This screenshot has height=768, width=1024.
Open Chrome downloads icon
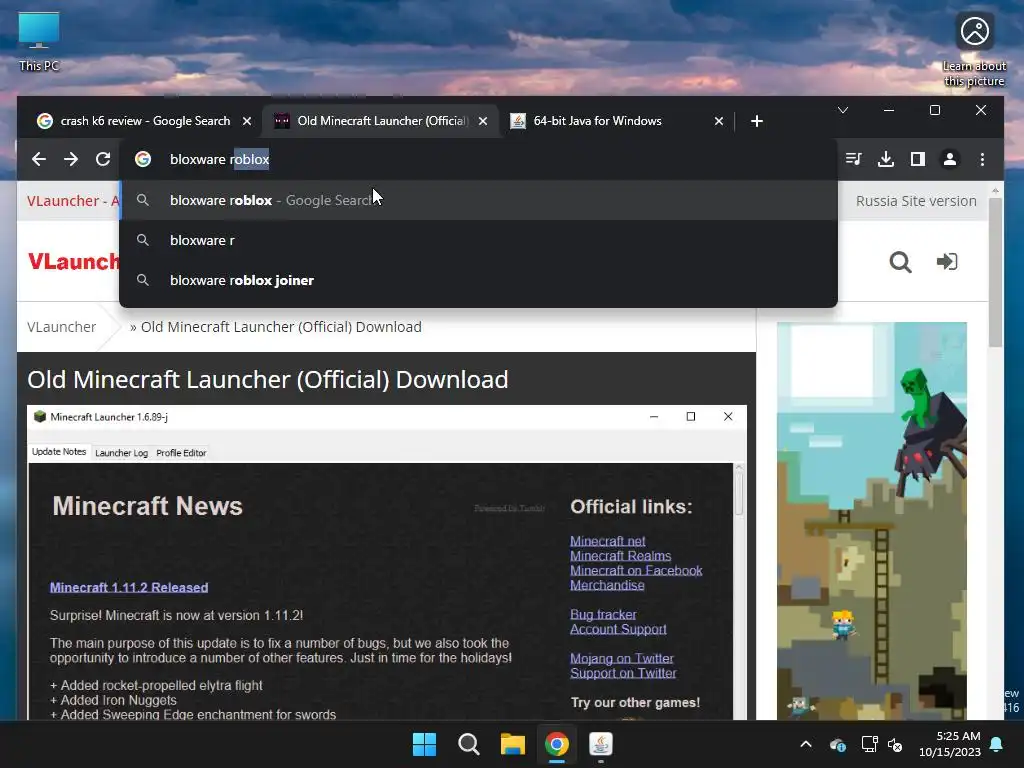click(886, 159)
